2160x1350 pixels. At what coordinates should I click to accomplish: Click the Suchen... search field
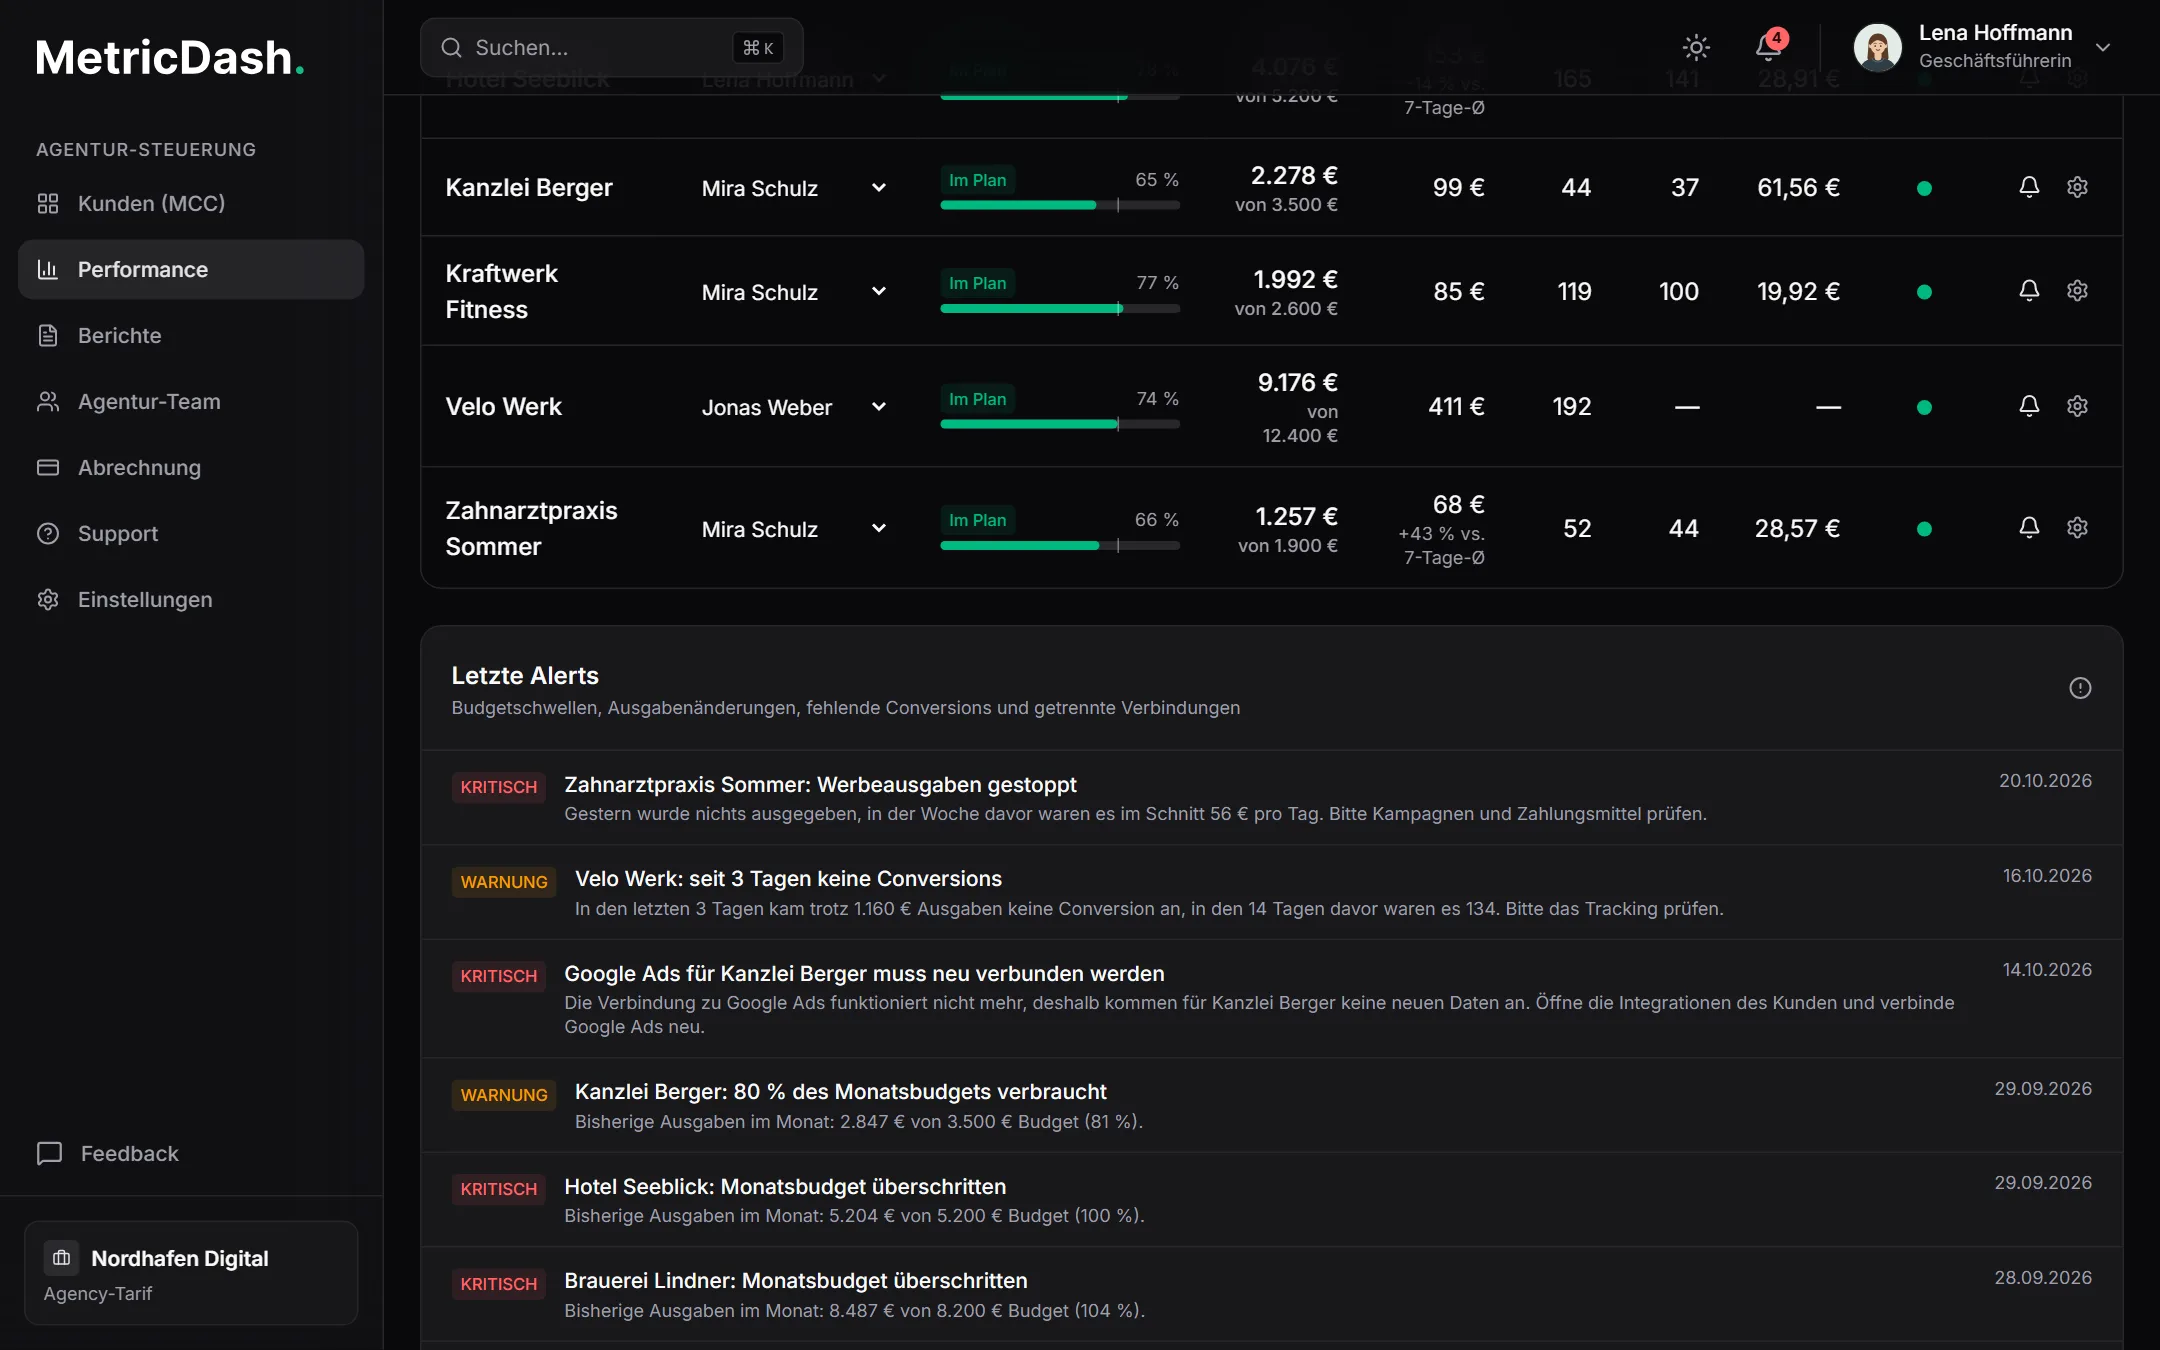(612, 47)
